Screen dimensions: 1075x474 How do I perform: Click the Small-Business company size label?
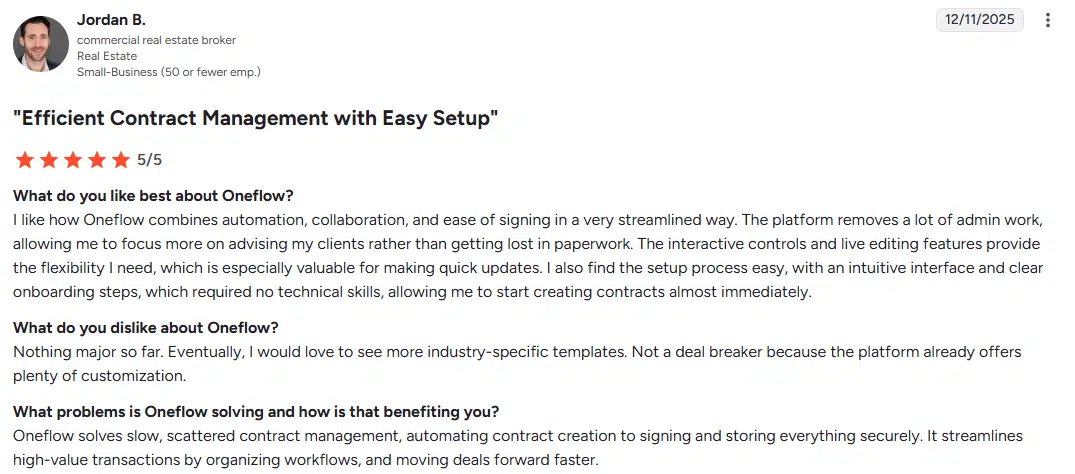(168, 72)
